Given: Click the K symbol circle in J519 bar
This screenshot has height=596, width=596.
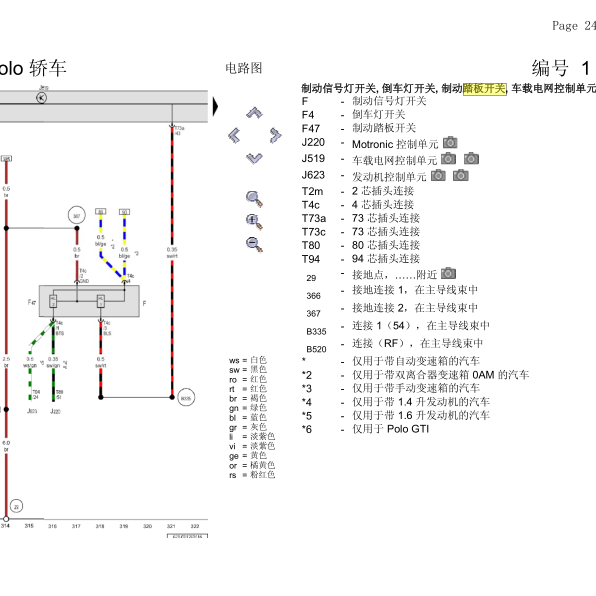Looking at the screenshot, I should point(41,98).
